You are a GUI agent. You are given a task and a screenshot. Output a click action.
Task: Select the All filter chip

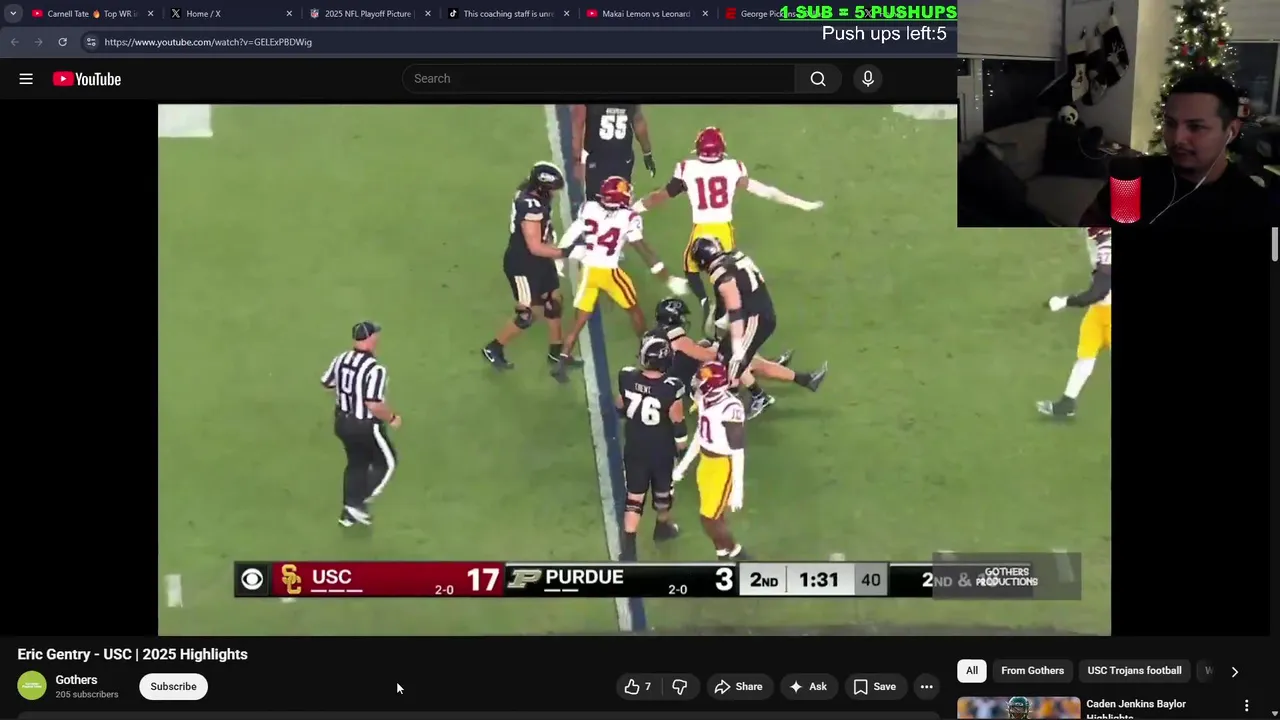[x=972, y=671]
